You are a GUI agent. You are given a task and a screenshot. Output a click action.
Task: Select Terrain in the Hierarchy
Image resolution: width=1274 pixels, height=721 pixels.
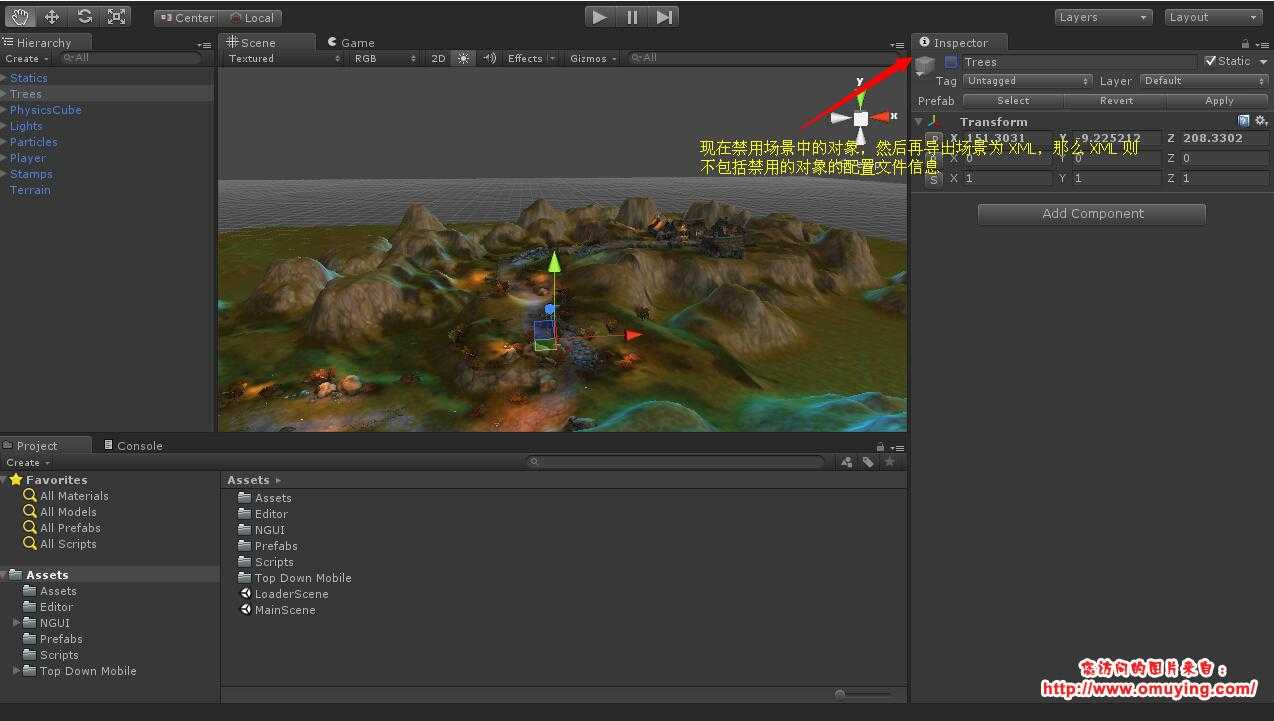[x=30, y=190]
